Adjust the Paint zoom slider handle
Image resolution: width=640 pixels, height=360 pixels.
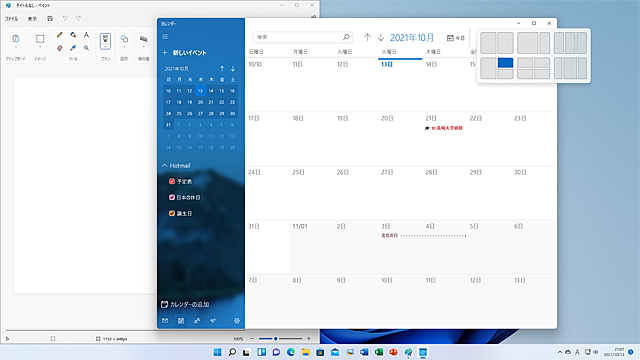[276, 338]
